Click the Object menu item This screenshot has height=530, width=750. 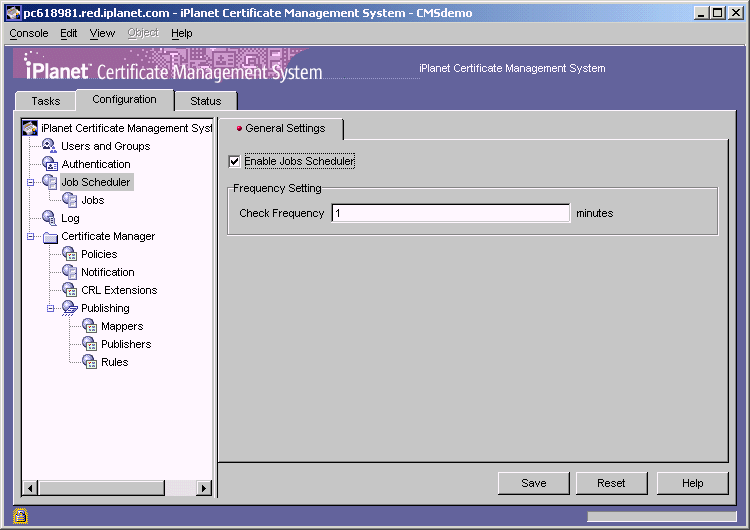pyautogui.click(x=143, y=33)
